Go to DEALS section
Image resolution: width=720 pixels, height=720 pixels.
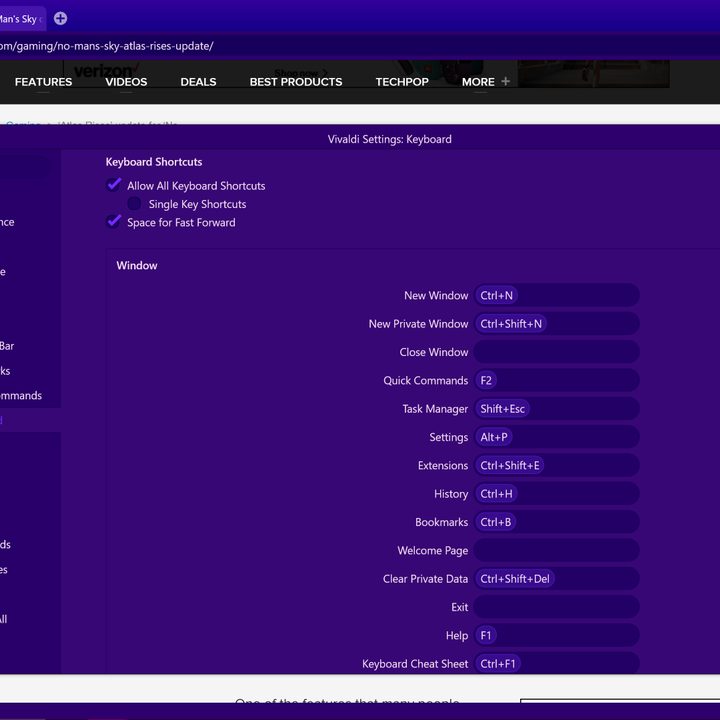198,82
